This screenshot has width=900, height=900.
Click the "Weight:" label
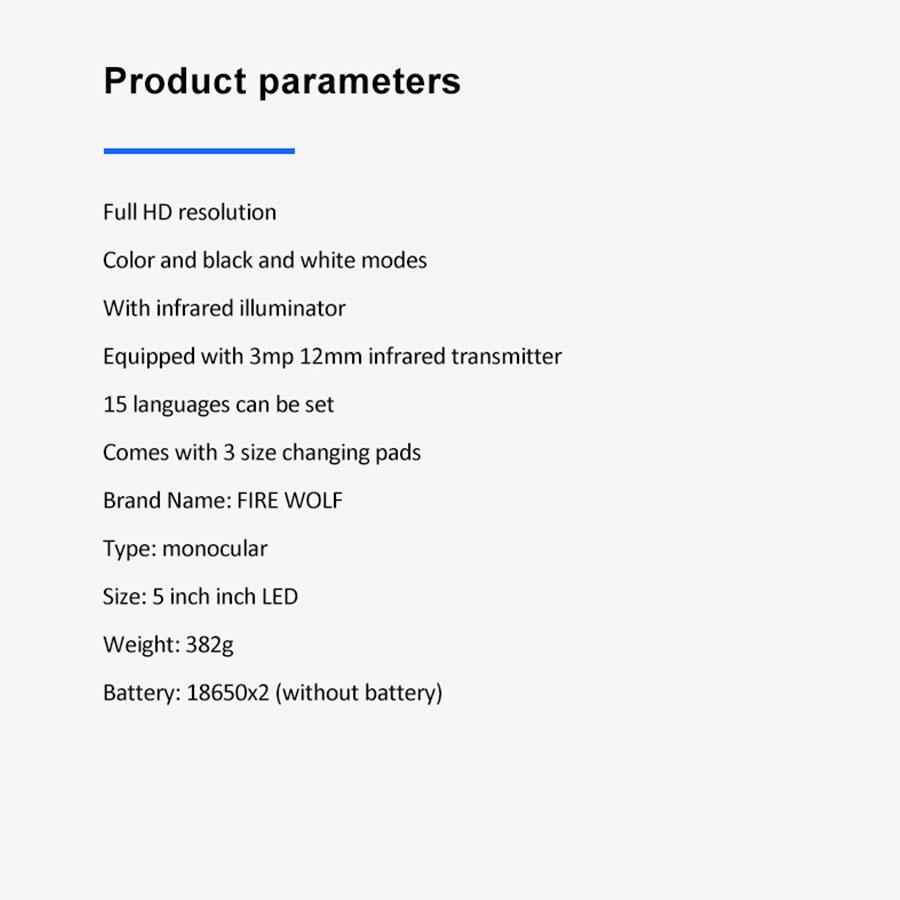[x=141, y=644]
